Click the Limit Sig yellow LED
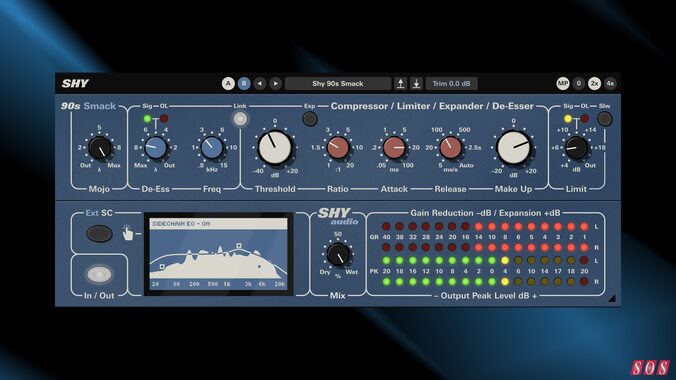 point(568,119)
